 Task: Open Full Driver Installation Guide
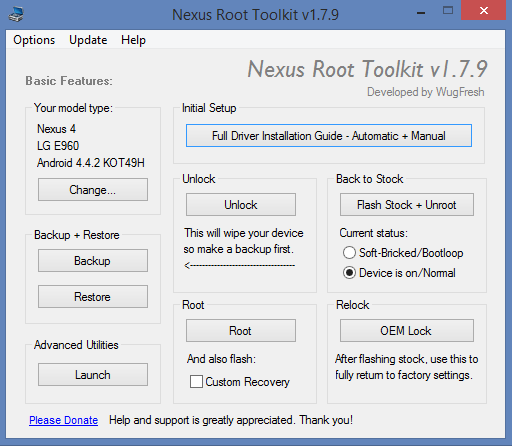(x=329, y=136)
